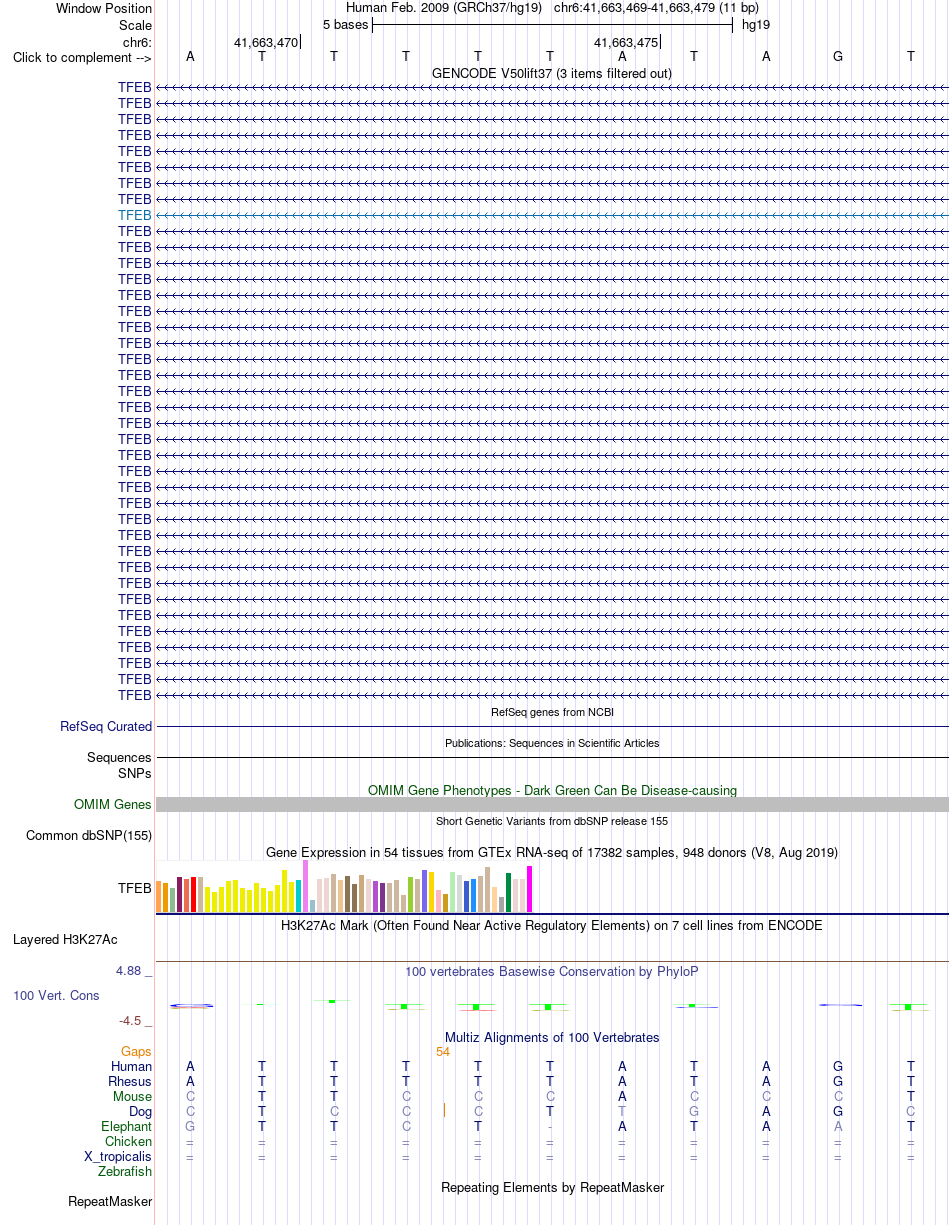The width and height of the screenshot is (950, 1225).
Task: Click the '100 Vert. Cons' label
Action: (x=56, y=996)
